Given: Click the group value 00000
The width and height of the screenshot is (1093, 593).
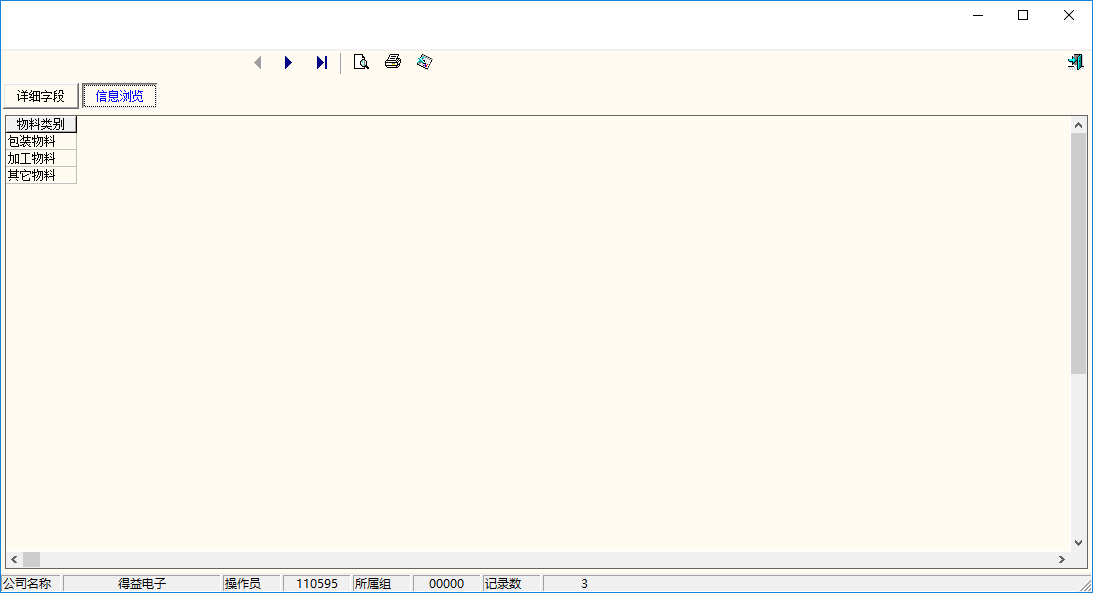Looking at the screenshot, I should (x=446, y=584).
